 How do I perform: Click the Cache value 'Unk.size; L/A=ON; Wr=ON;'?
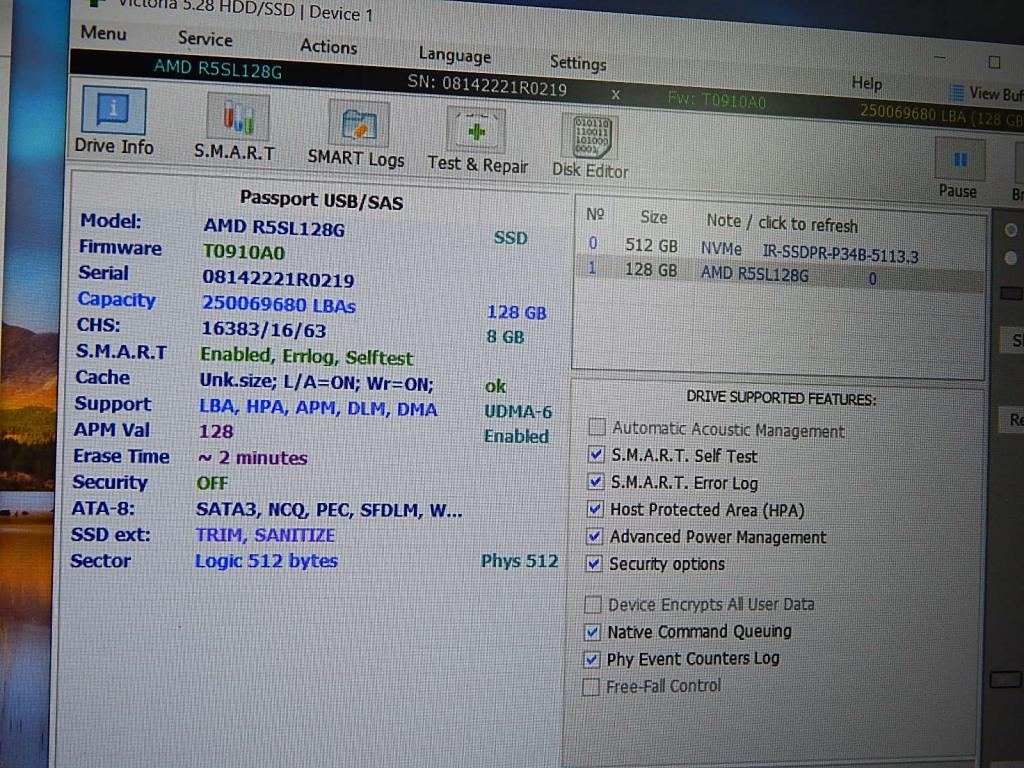click(x=316, y=383)
